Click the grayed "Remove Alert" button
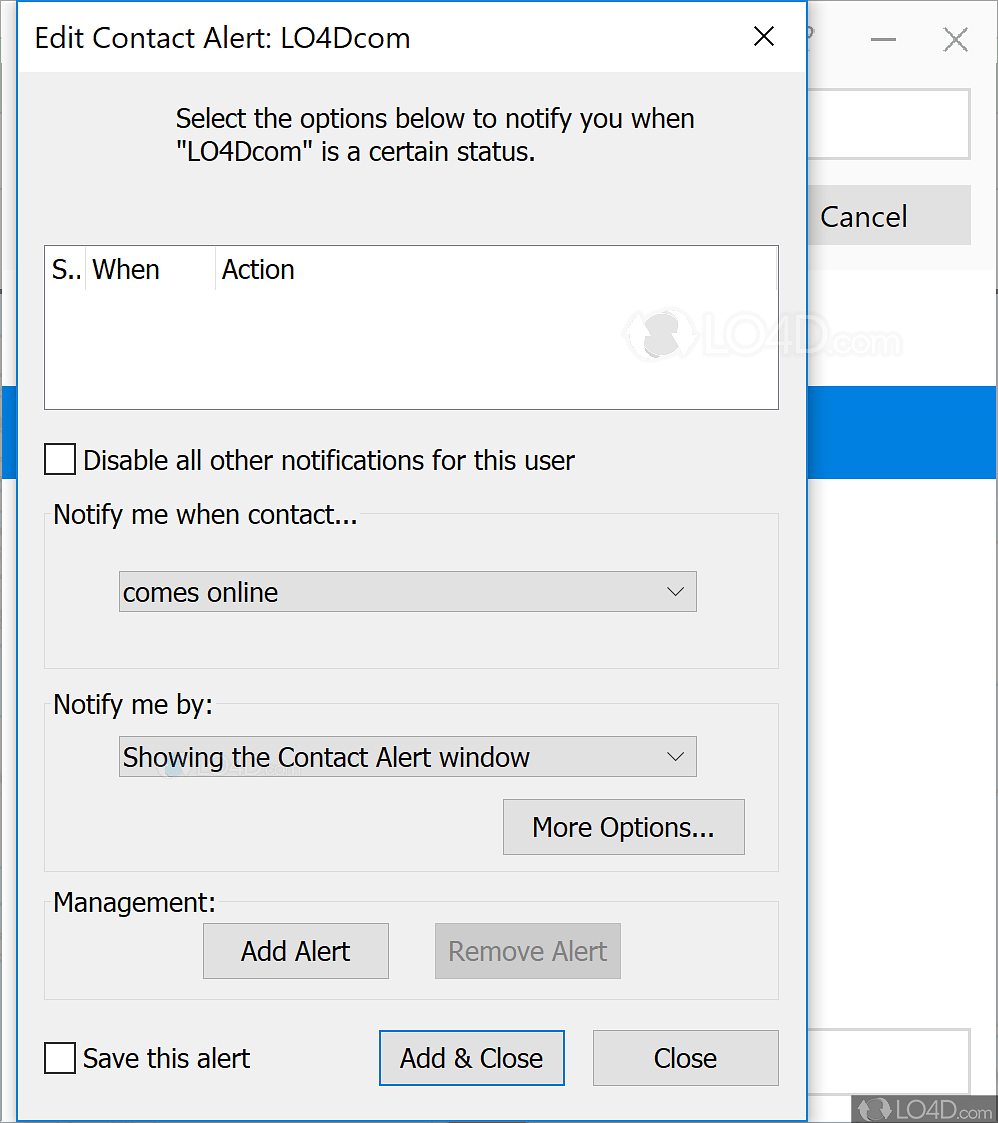This screenshot has width=998, height=1123. pyautogui.click(x=527, y=951)
